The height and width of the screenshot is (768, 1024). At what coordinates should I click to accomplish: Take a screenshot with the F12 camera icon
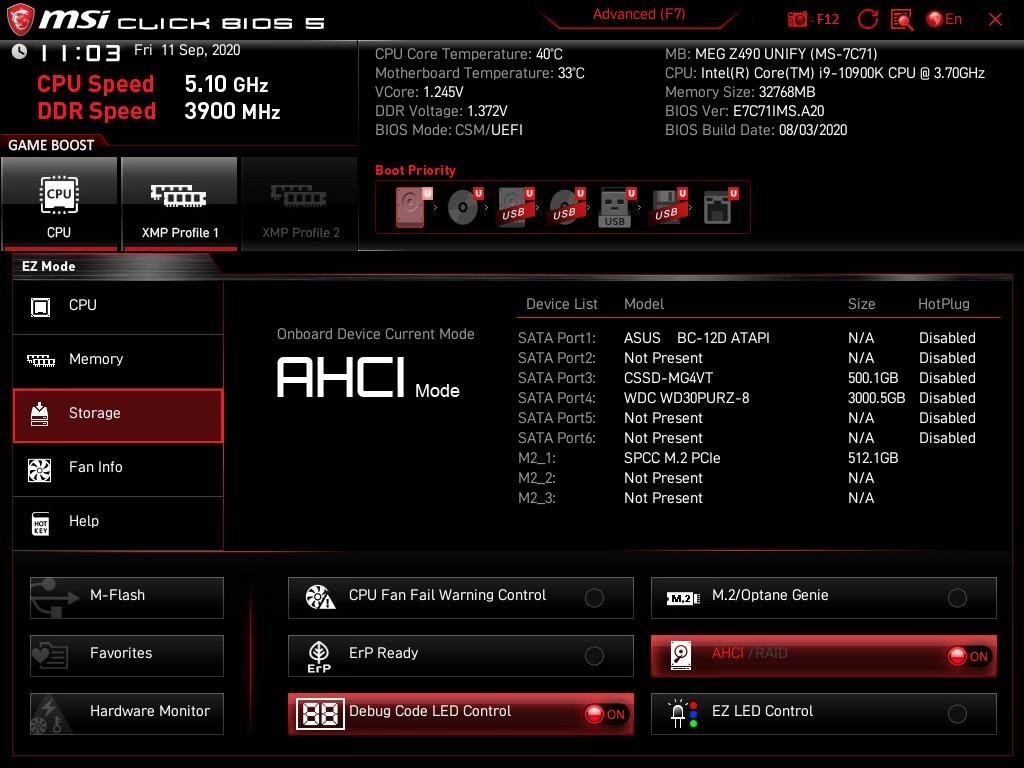797,19
